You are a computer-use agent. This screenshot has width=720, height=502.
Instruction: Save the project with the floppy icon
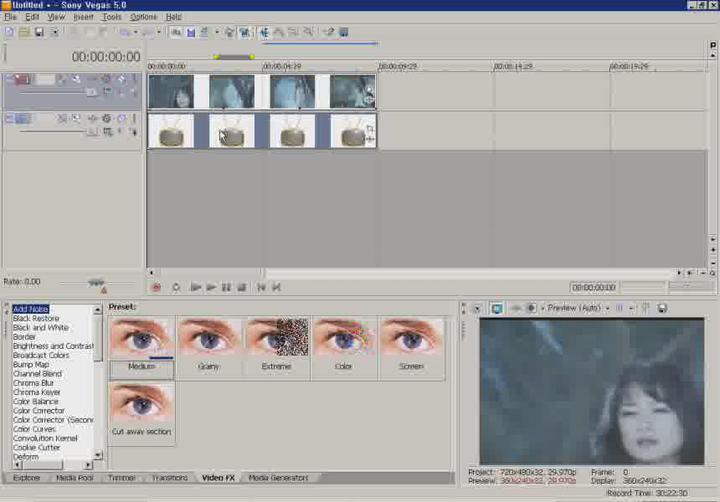pos(39,32)
